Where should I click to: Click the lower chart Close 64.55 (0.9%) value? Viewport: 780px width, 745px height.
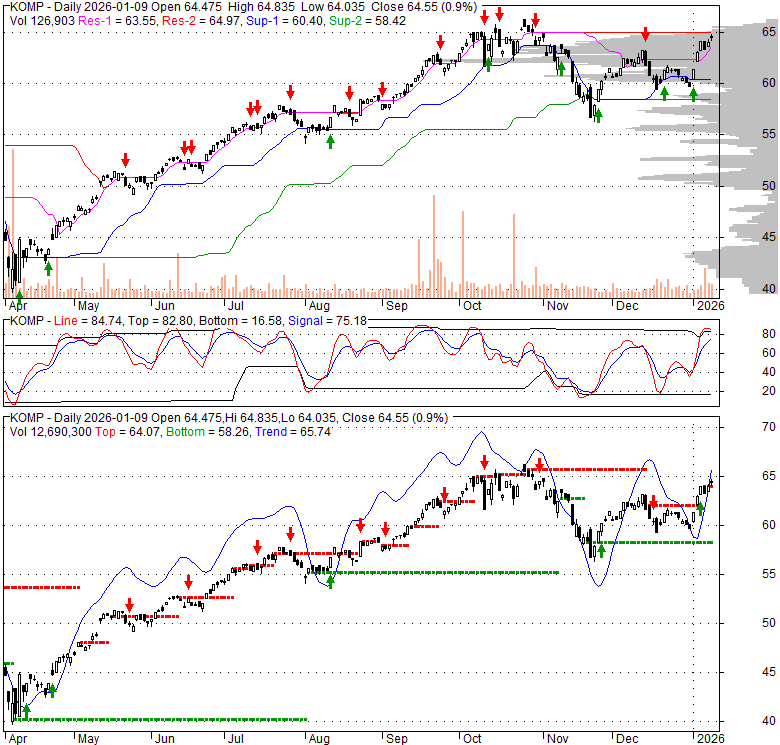pyautogui.click(x=395, y=418)
